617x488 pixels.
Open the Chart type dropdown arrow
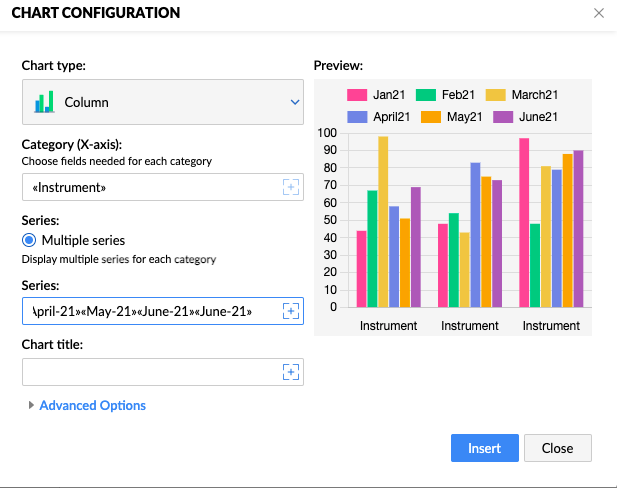[x=295, y=102]
